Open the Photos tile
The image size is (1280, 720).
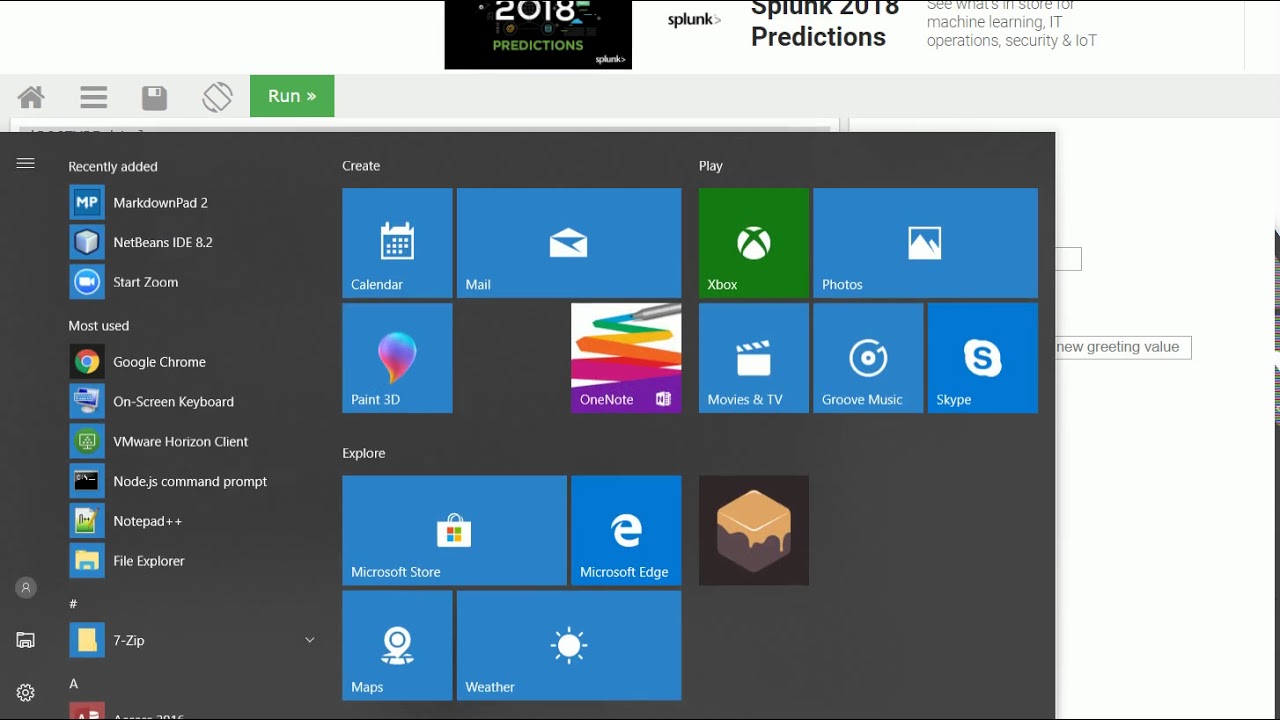(926, 243)
